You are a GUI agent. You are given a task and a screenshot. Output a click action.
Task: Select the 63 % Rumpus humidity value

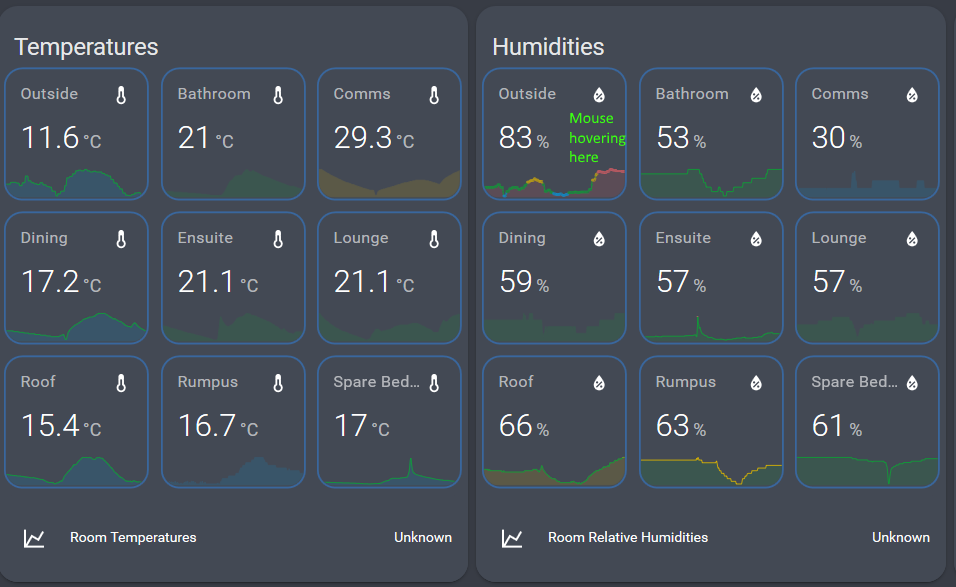point(681,425)
